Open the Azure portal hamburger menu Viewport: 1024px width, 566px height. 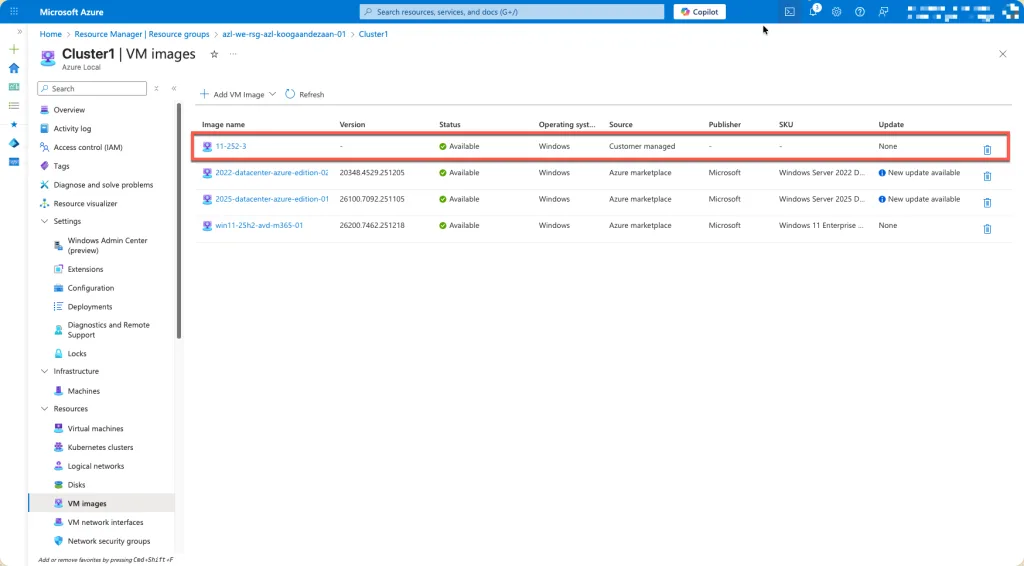coord(14,12)
